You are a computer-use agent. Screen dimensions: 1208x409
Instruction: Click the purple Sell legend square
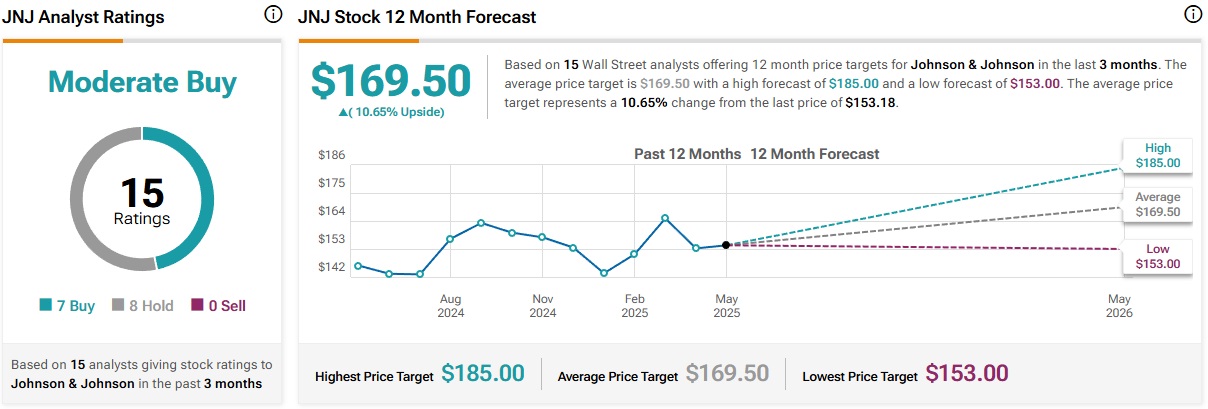point(197,306)
